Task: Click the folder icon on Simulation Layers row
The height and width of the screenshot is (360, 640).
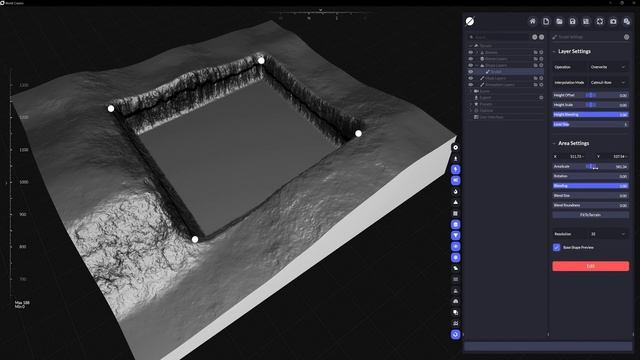Action: (536, 85)
